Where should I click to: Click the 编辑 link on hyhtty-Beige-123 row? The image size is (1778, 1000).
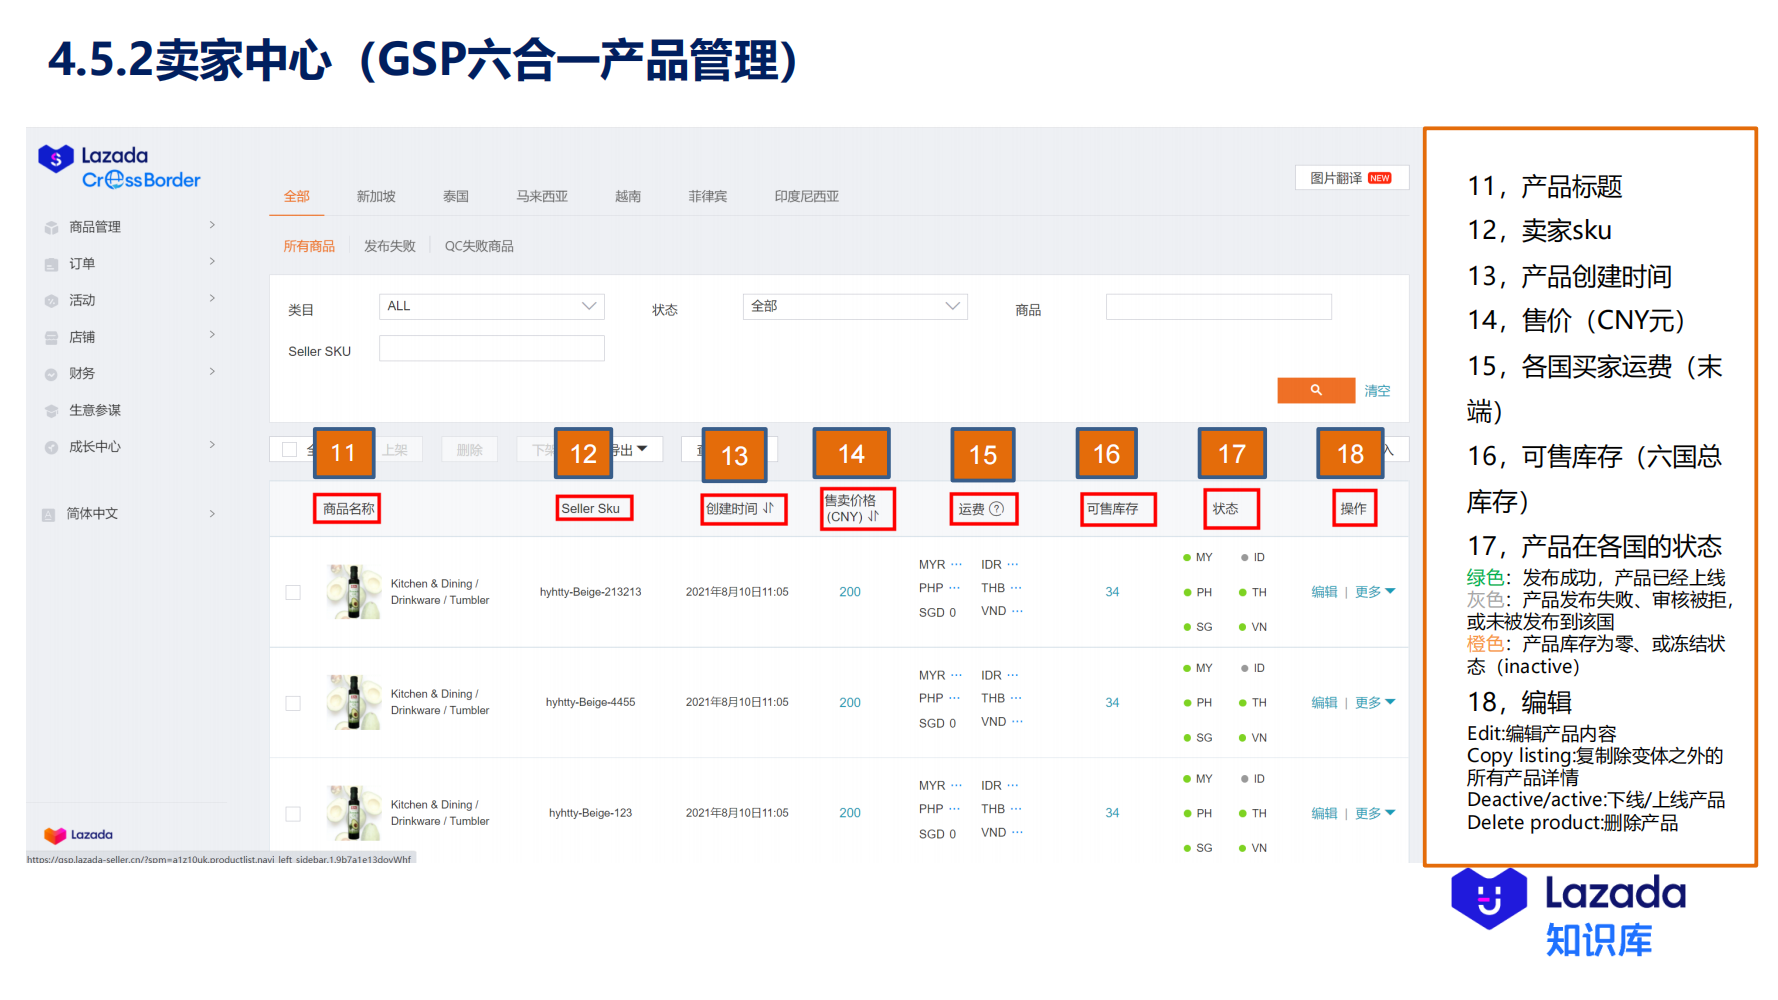click(1324, 813)
